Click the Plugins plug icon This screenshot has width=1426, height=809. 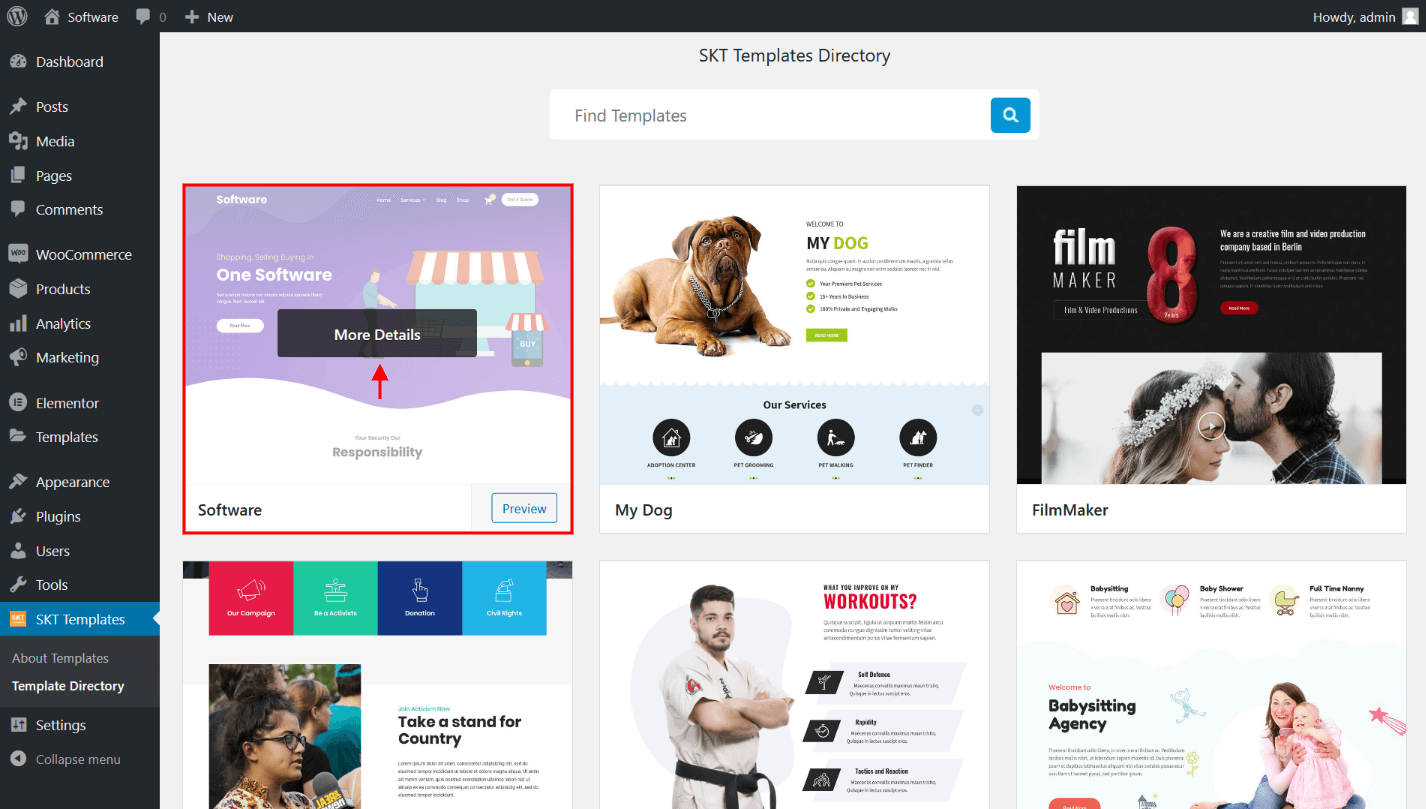pos(18,517)
